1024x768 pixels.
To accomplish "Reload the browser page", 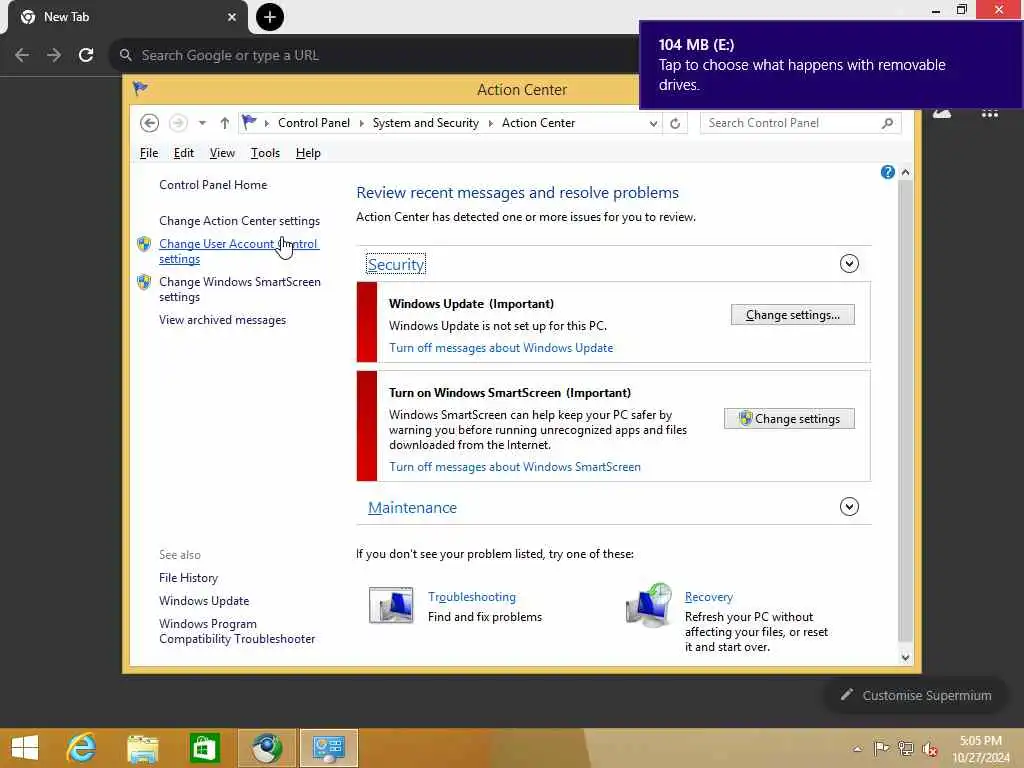I will (x=86, y=55).
